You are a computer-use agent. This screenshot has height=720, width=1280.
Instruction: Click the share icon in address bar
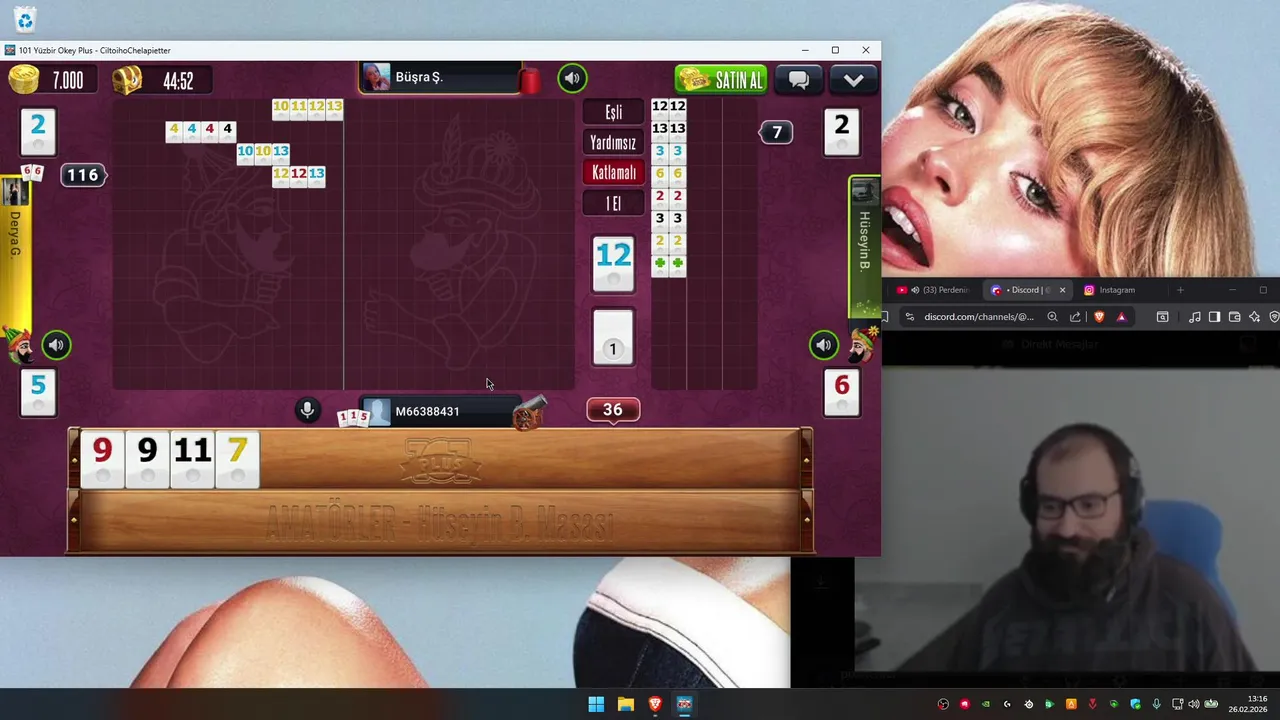(x=1075, y=317)
